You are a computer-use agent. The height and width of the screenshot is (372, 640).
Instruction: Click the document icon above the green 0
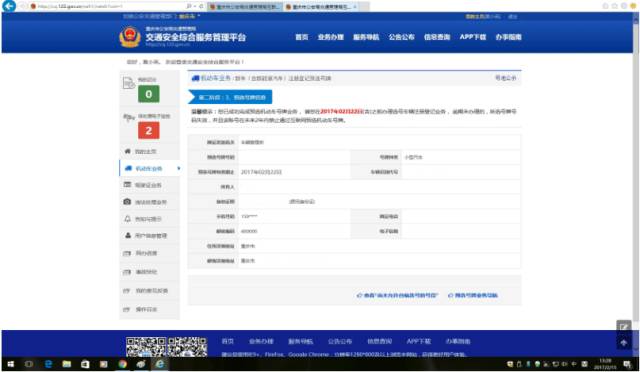129,83
